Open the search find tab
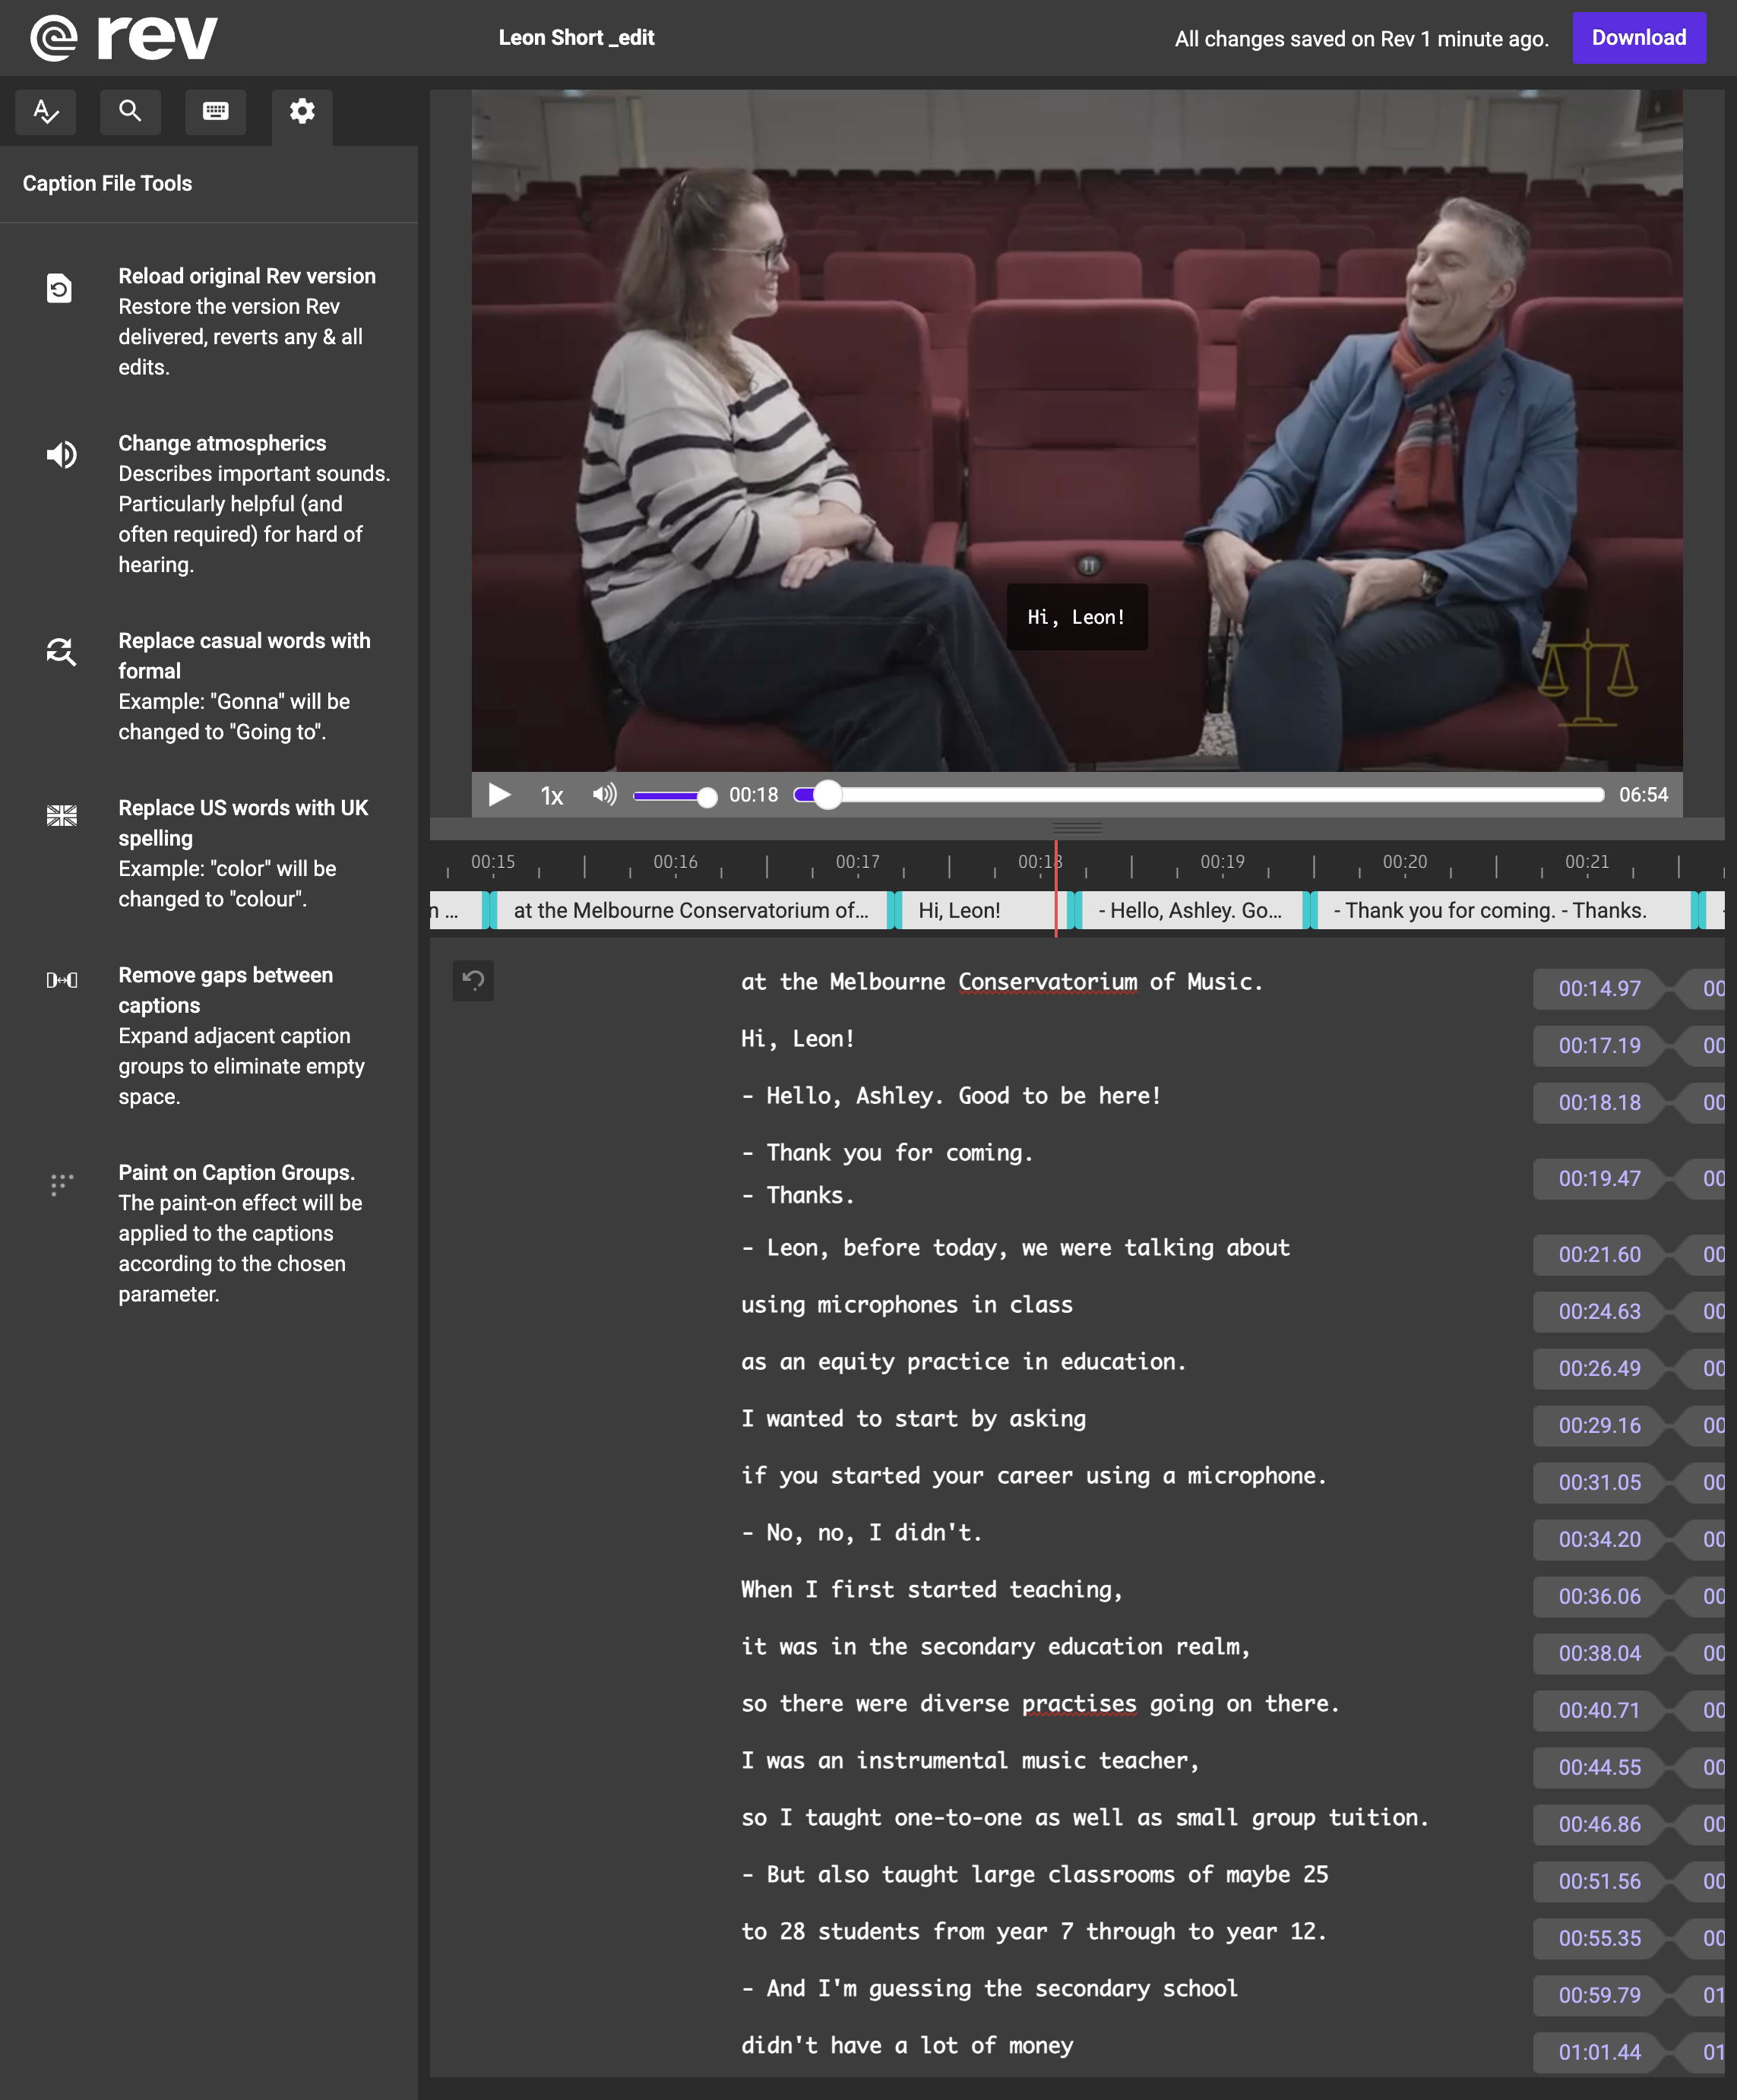1737x2100 pixels. click(x=130, y=111)
